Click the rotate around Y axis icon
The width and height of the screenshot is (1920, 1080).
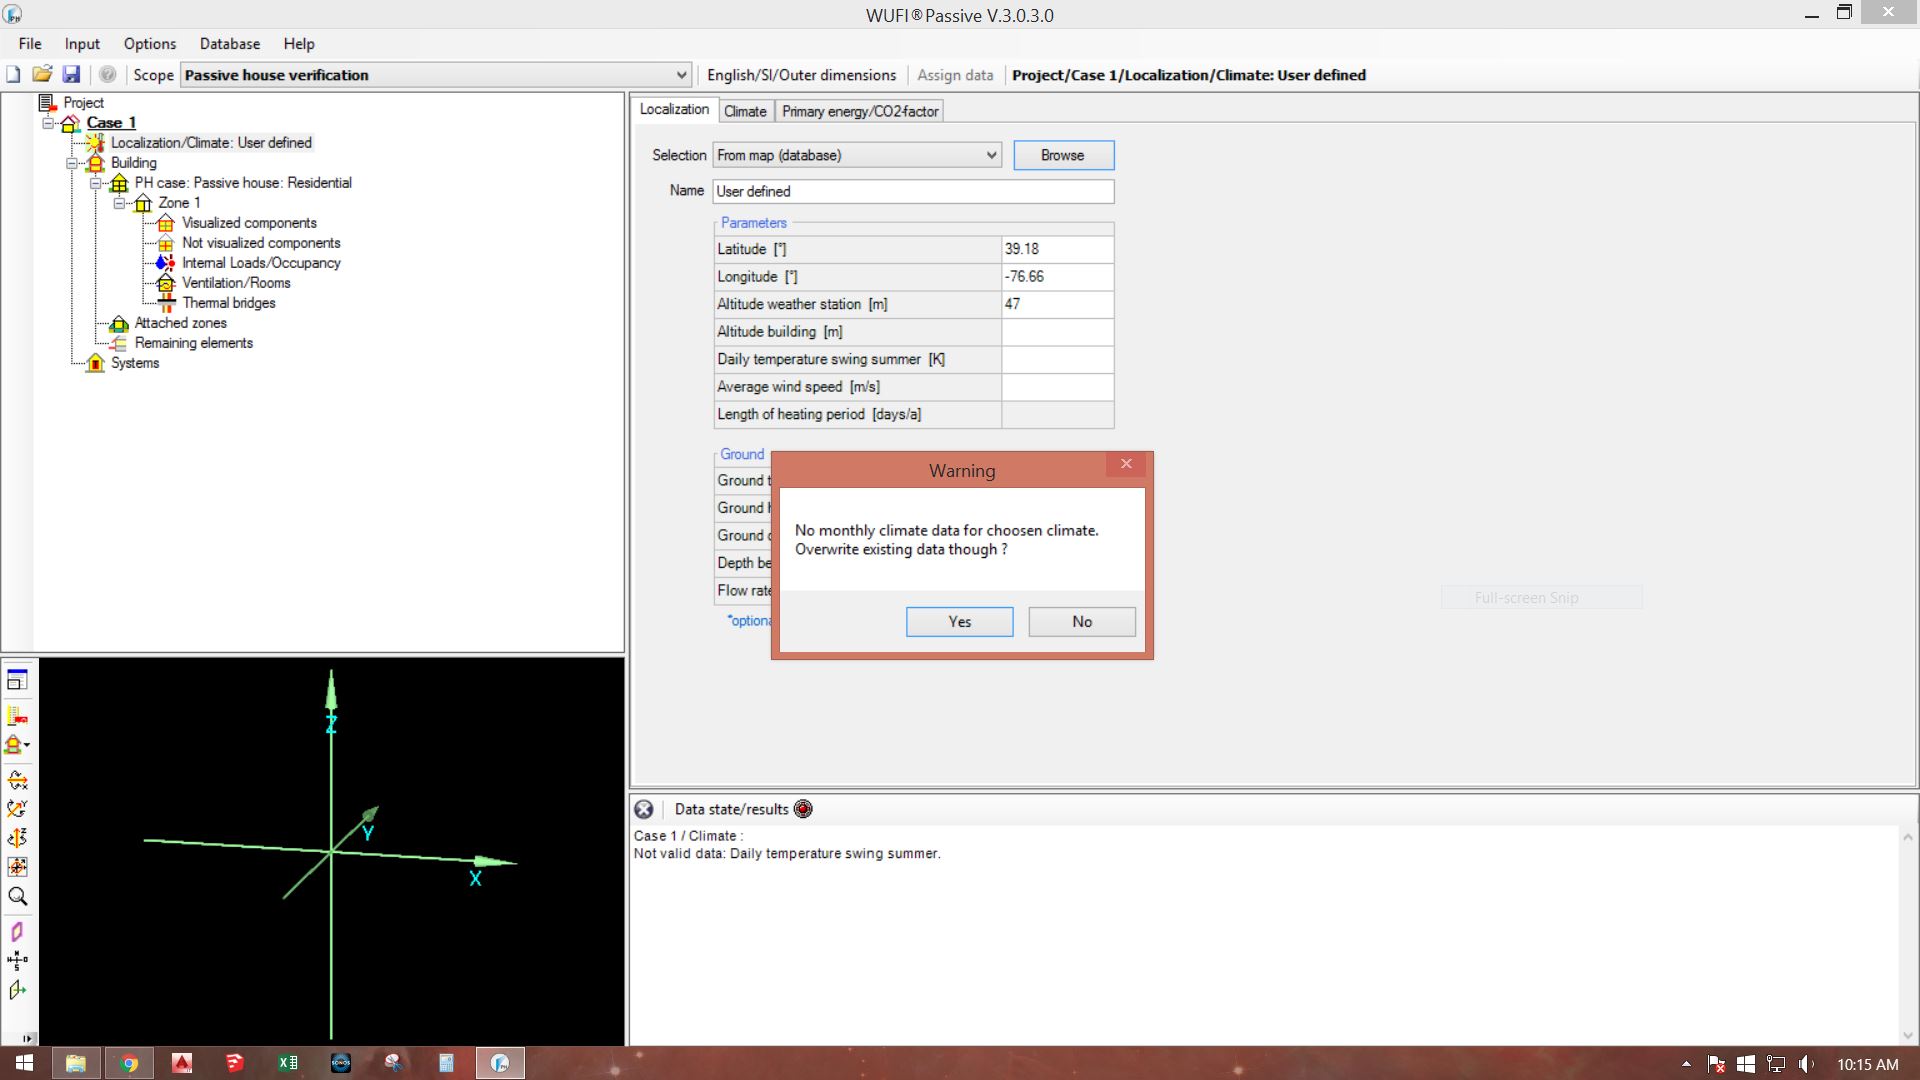click(x=17, y=809)
